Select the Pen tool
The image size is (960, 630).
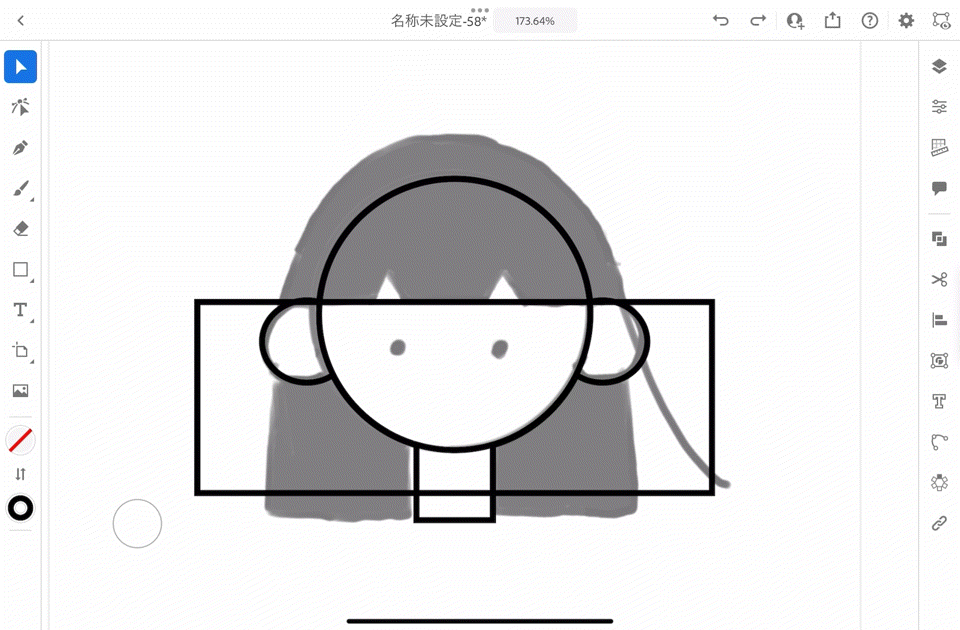click(20, 148)
